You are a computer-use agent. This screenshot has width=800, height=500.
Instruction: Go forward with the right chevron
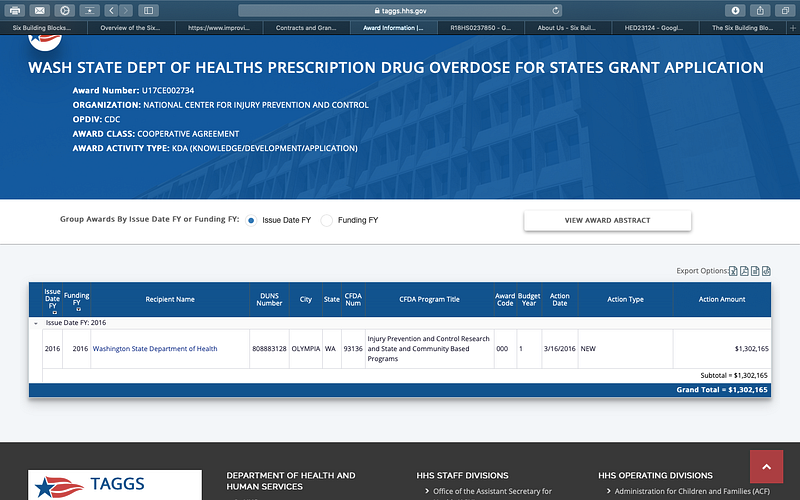126,10
